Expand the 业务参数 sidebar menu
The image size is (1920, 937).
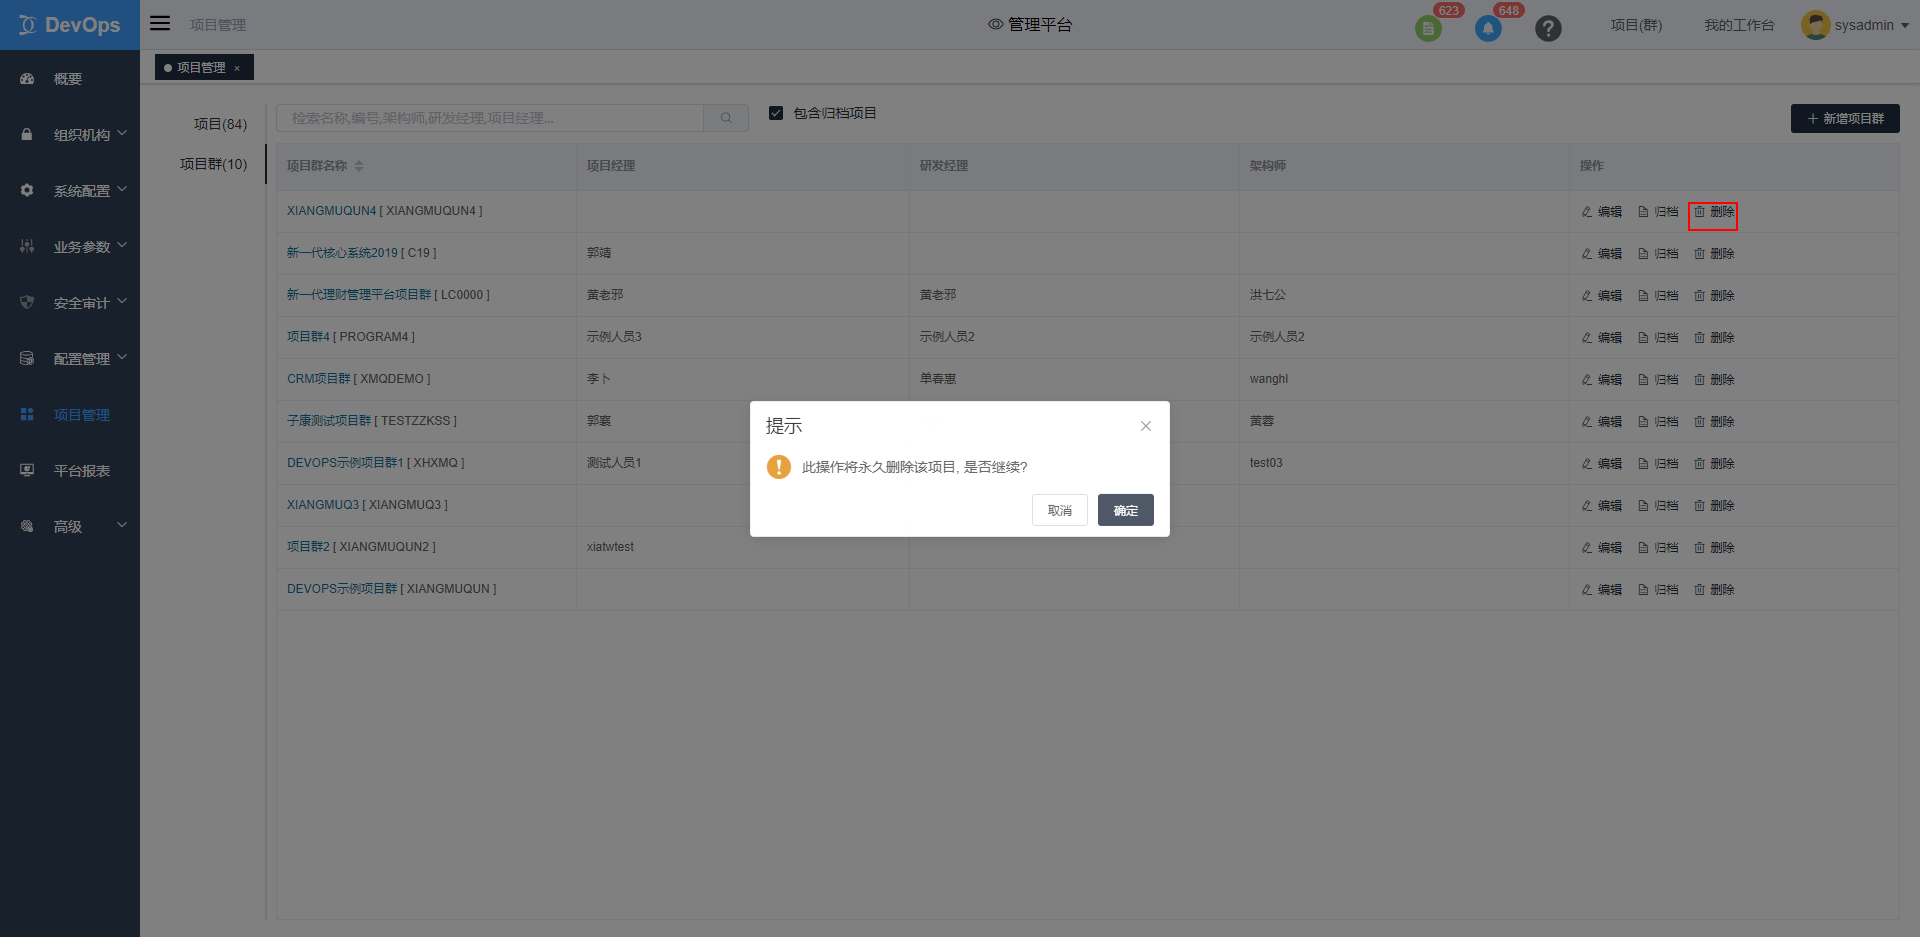tap(70, 246)
